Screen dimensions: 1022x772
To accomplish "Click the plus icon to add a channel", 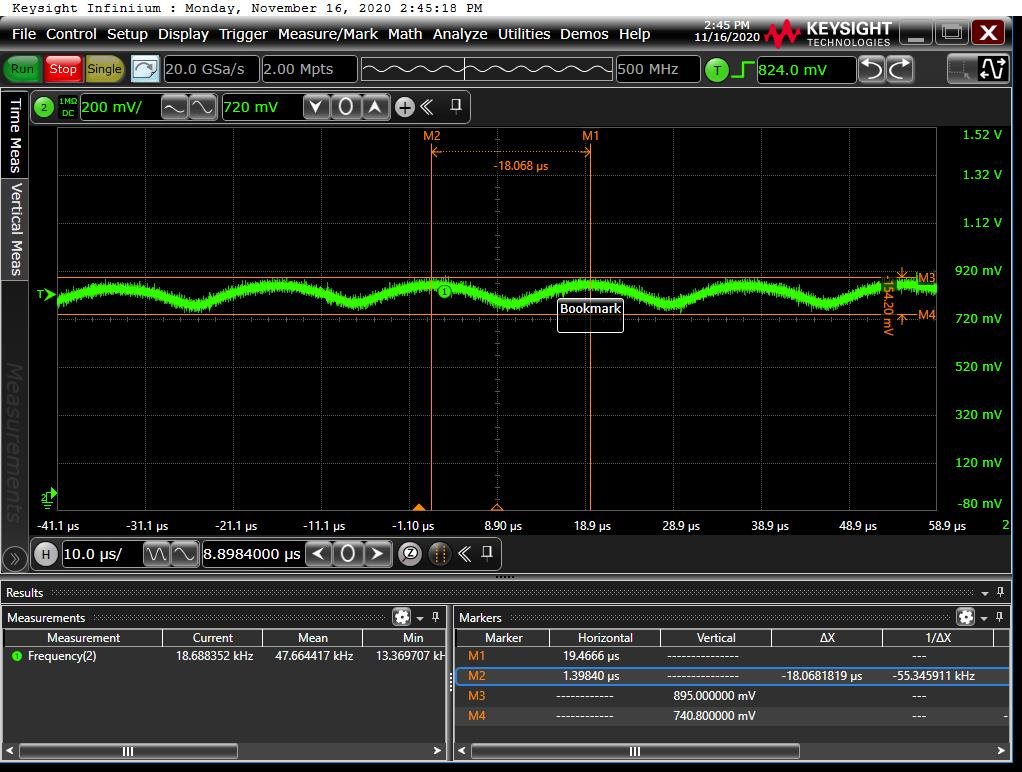I will (x=404, y=108).
